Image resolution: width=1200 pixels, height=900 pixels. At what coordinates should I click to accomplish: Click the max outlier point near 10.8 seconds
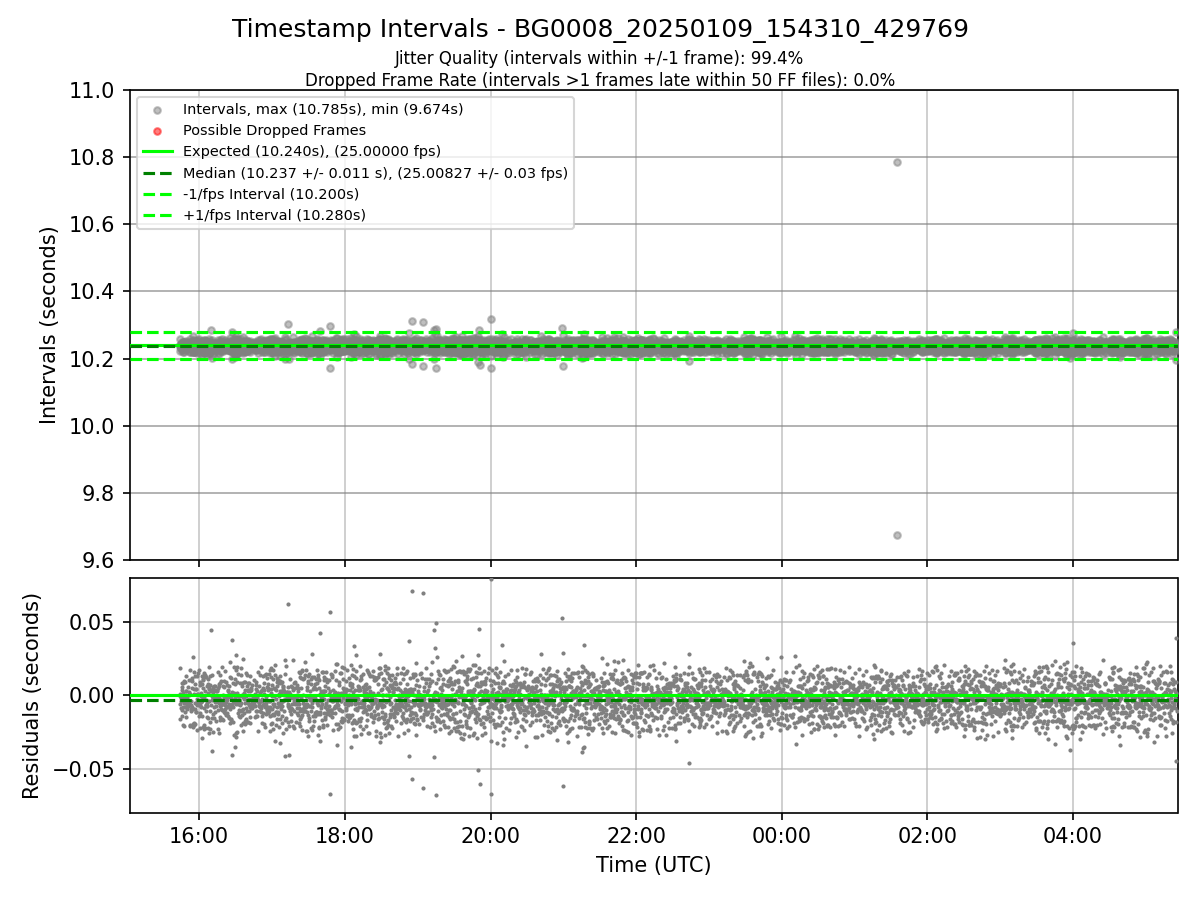tap(897, 162)
